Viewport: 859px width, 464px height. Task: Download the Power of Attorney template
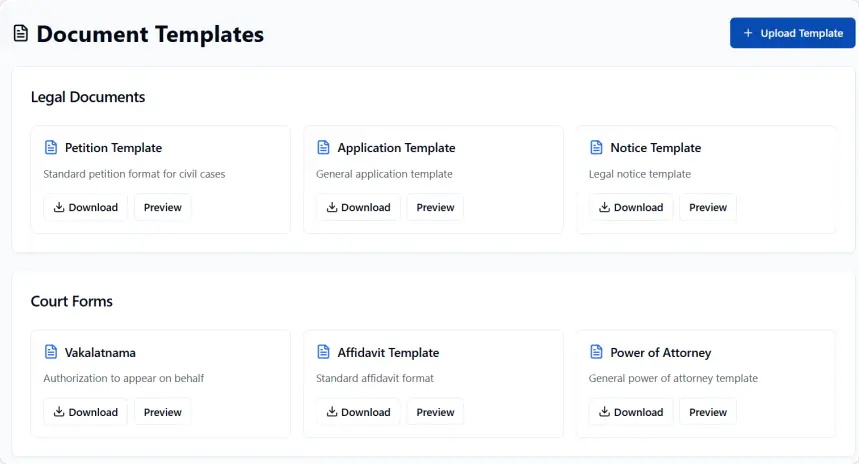631,412
